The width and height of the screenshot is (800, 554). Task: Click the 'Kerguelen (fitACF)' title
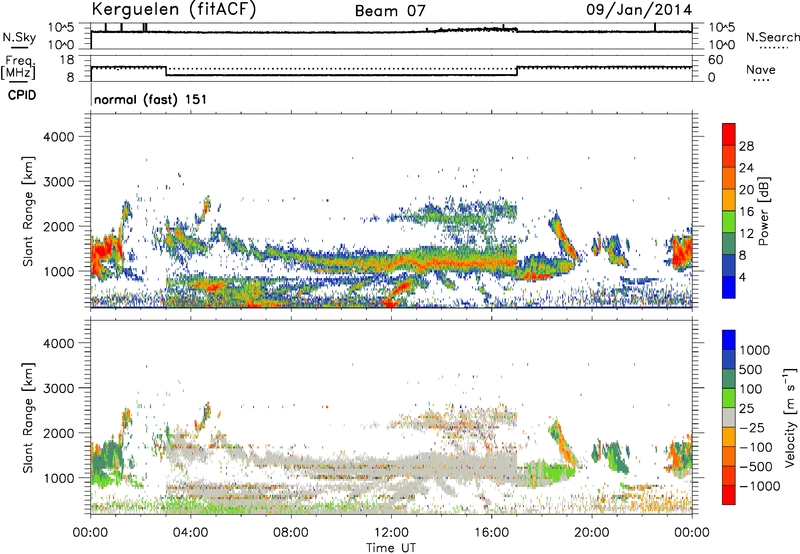(x=173, y=10)
